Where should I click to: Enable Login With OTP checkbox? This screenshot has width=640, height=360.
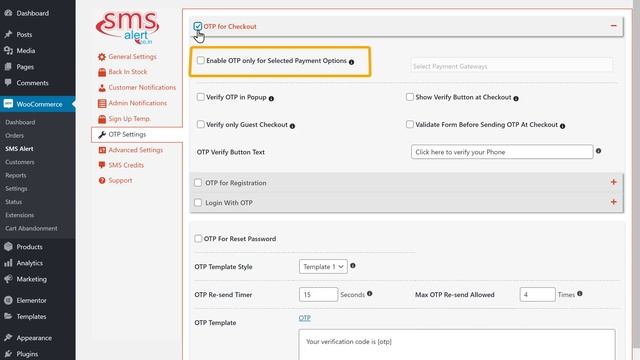click(198, 202)
